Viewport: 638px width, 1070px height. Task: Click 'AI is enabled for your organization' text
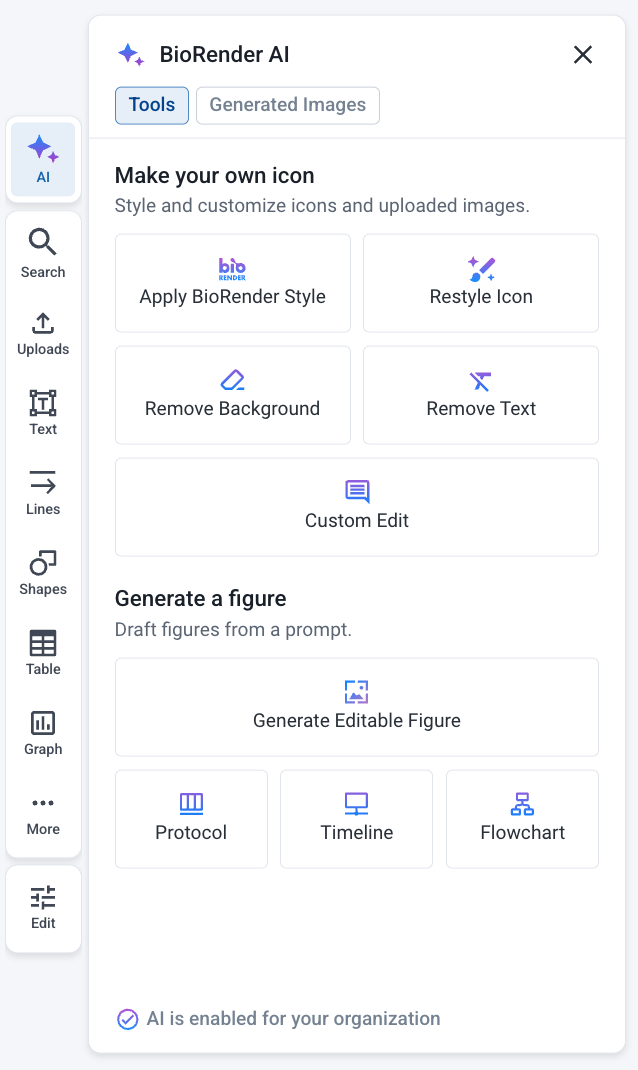point(293,1019)
